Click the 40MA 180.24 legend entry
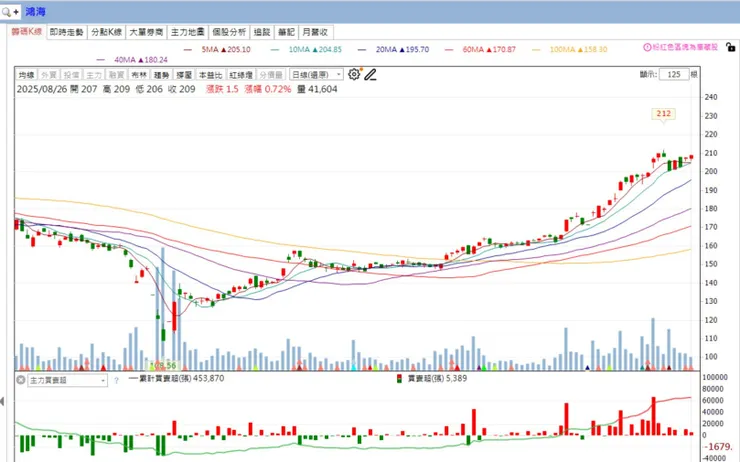The height and width of the screenshot is (462, 740). tap(132, 60)
